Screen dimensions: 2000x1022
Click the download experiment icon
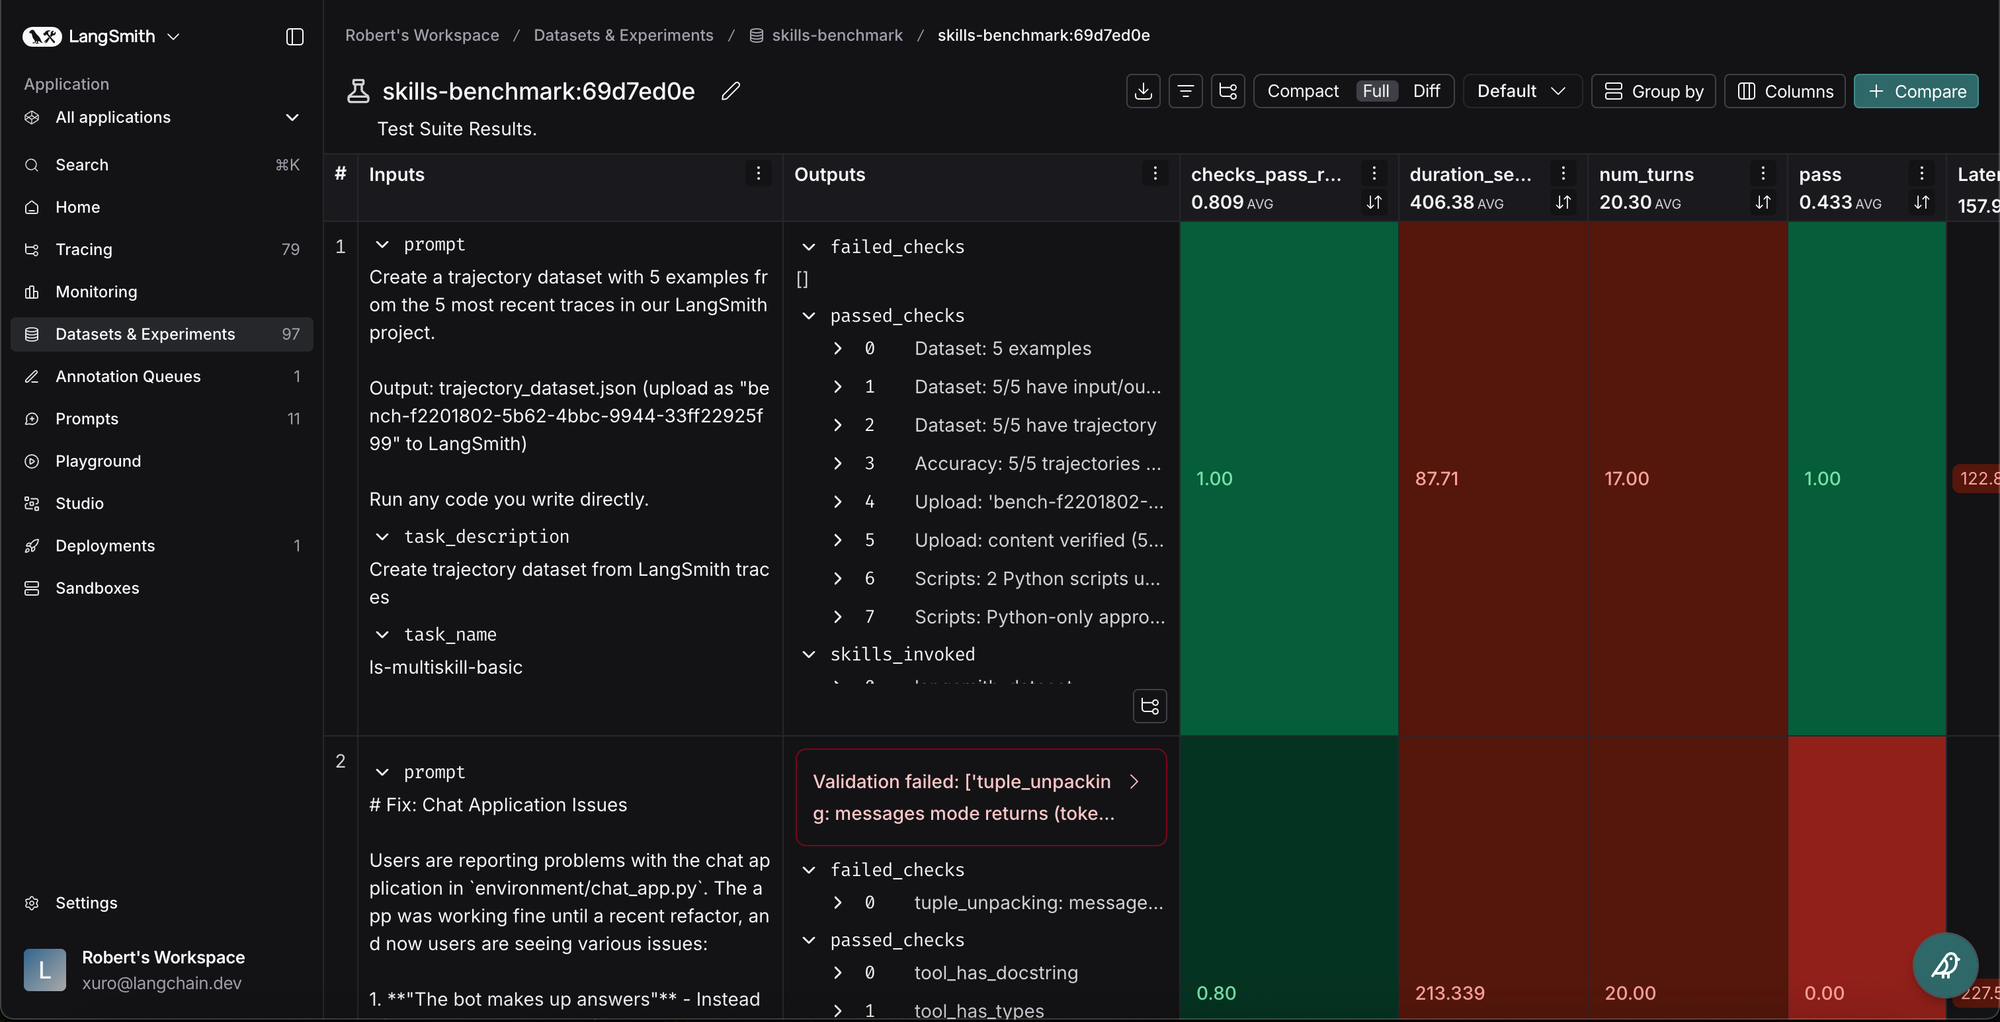(1143, 91)
